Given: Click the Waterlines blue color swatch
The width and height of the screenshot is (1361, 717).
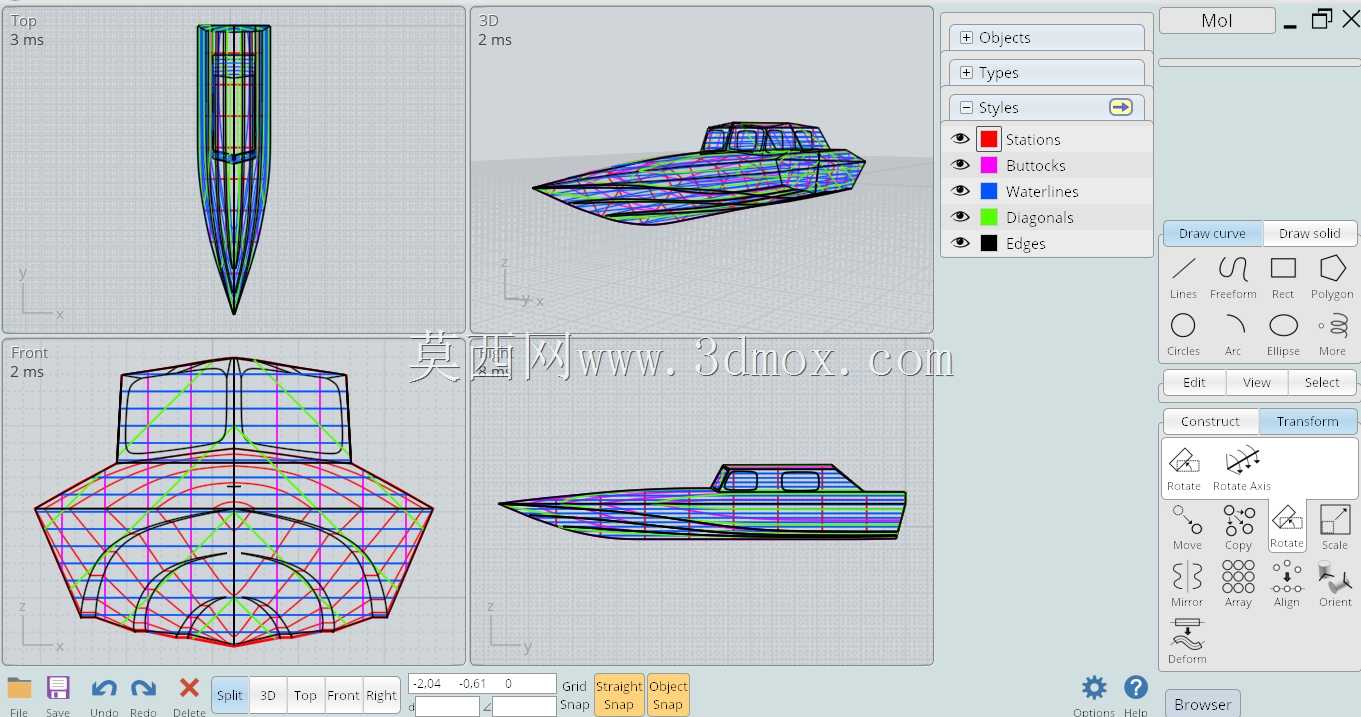Looking at the screenshot, I should pos(989,191).
